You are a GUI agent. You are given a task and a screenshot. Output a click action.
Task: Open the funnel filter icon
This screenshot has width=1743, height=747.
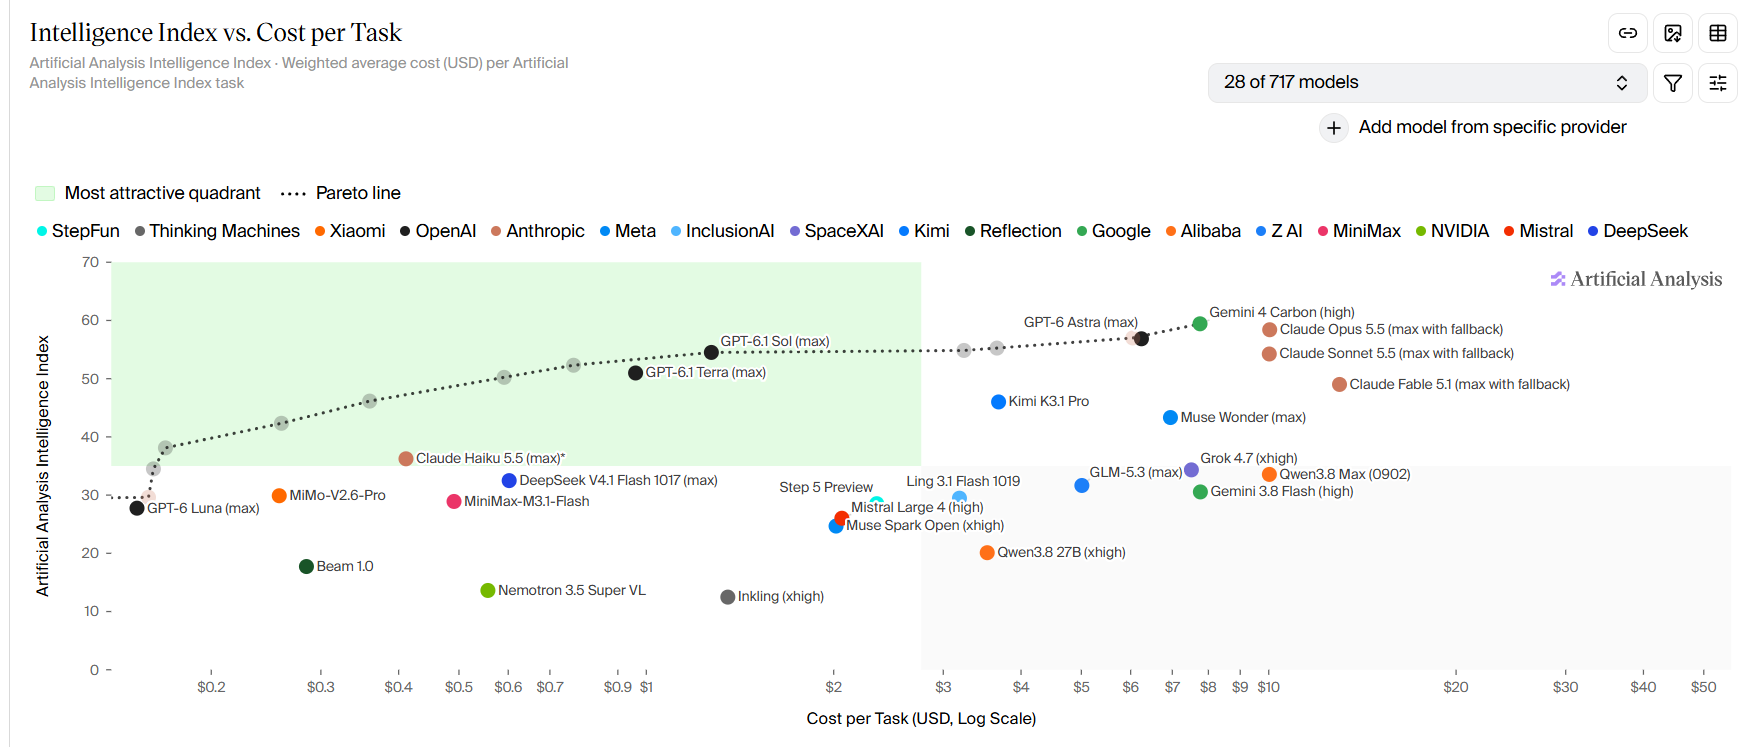[1673, 83]
